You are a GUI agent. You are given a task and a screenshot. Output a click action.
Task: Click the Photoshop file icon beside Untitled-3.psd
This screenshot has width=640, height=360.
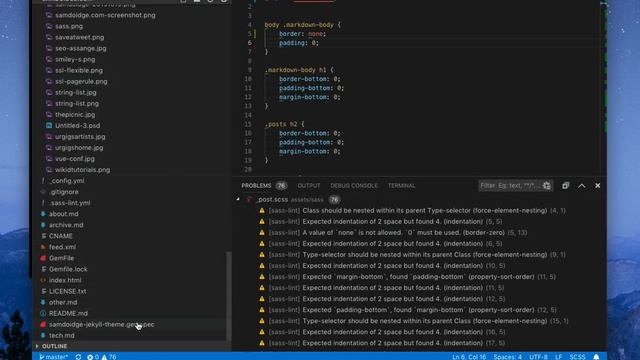pos(49,126)
